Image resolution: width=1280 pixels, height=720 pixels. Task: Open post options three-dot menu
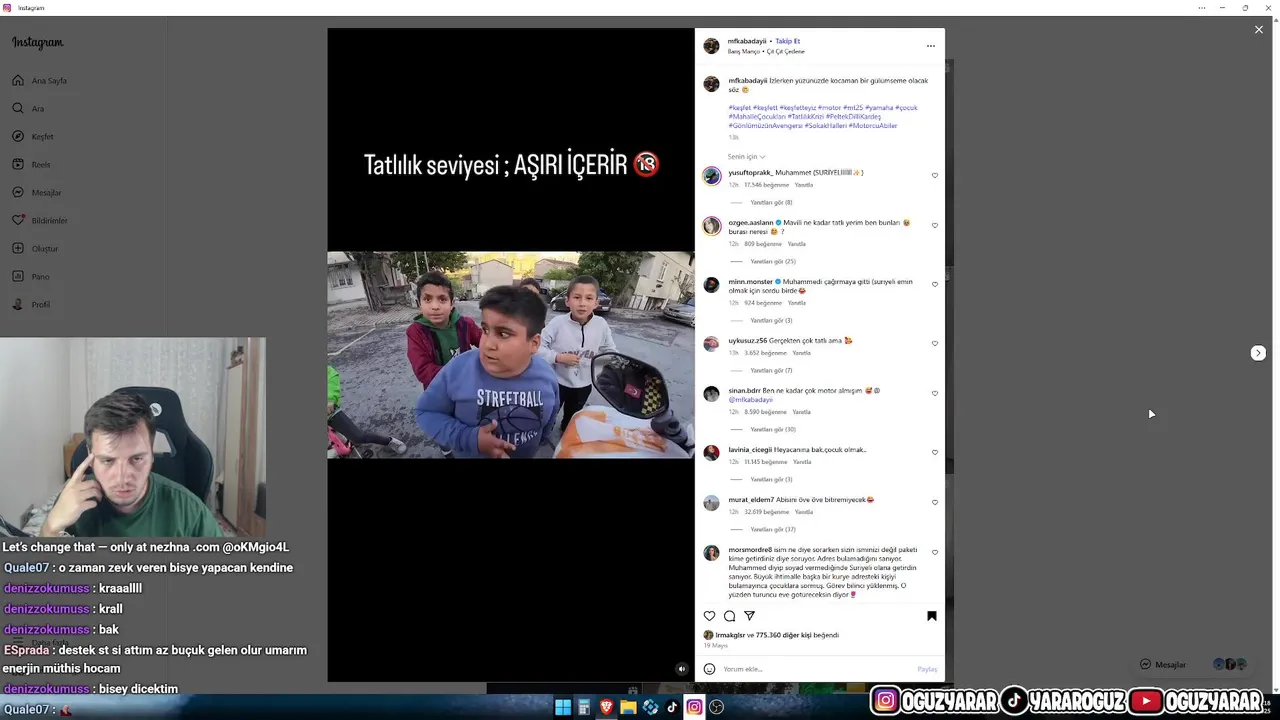coord(930,46)
